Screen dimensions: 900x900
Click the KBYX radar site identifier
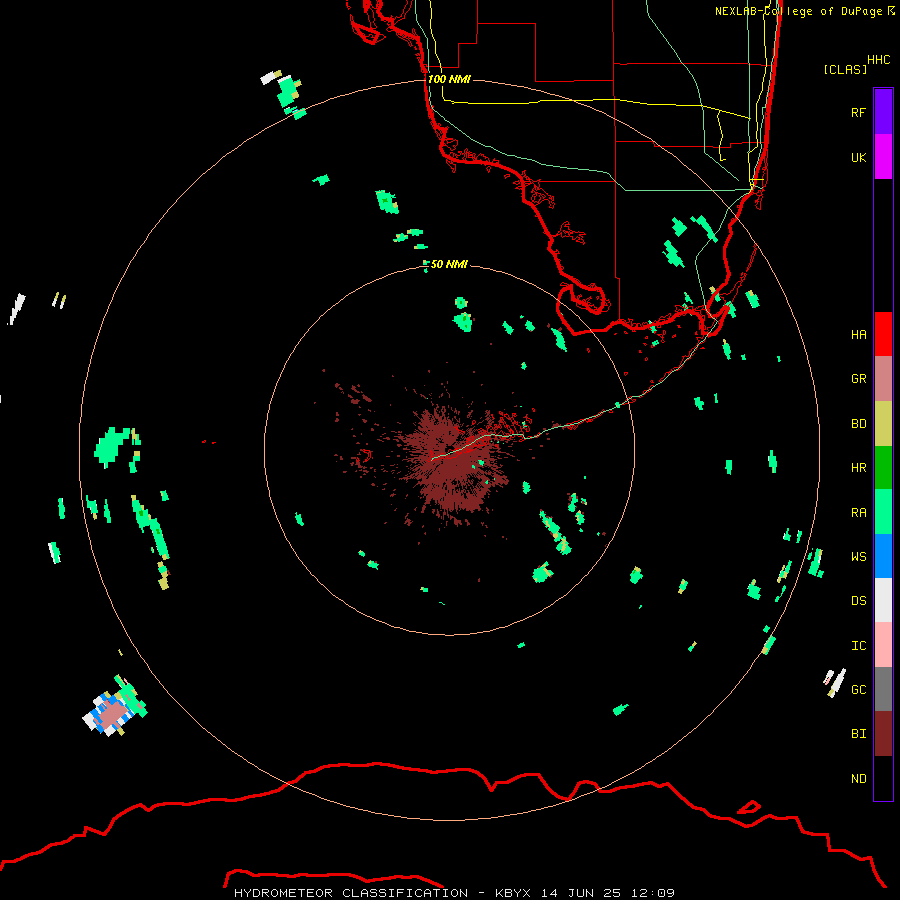(x=513, y=893)
